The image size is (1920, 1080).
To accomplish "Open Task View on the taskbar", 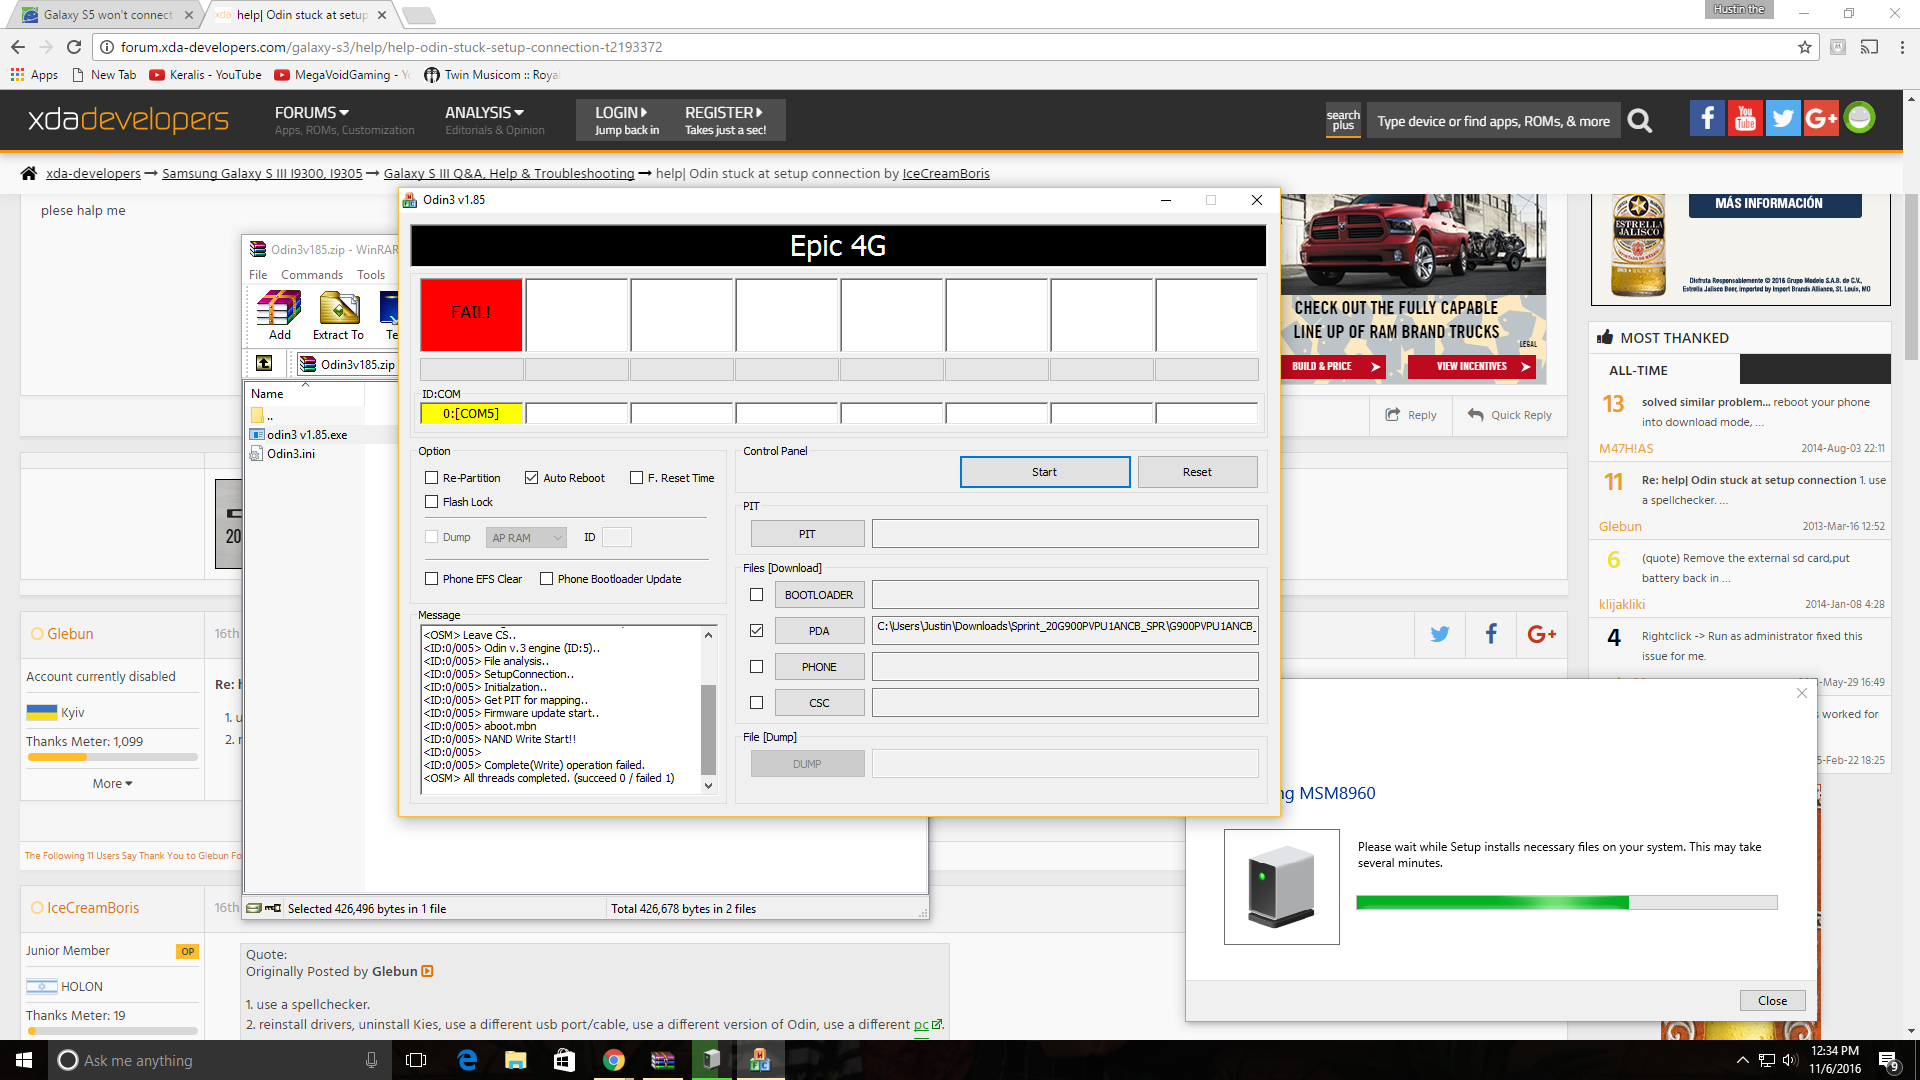I will pos(416,1060).
